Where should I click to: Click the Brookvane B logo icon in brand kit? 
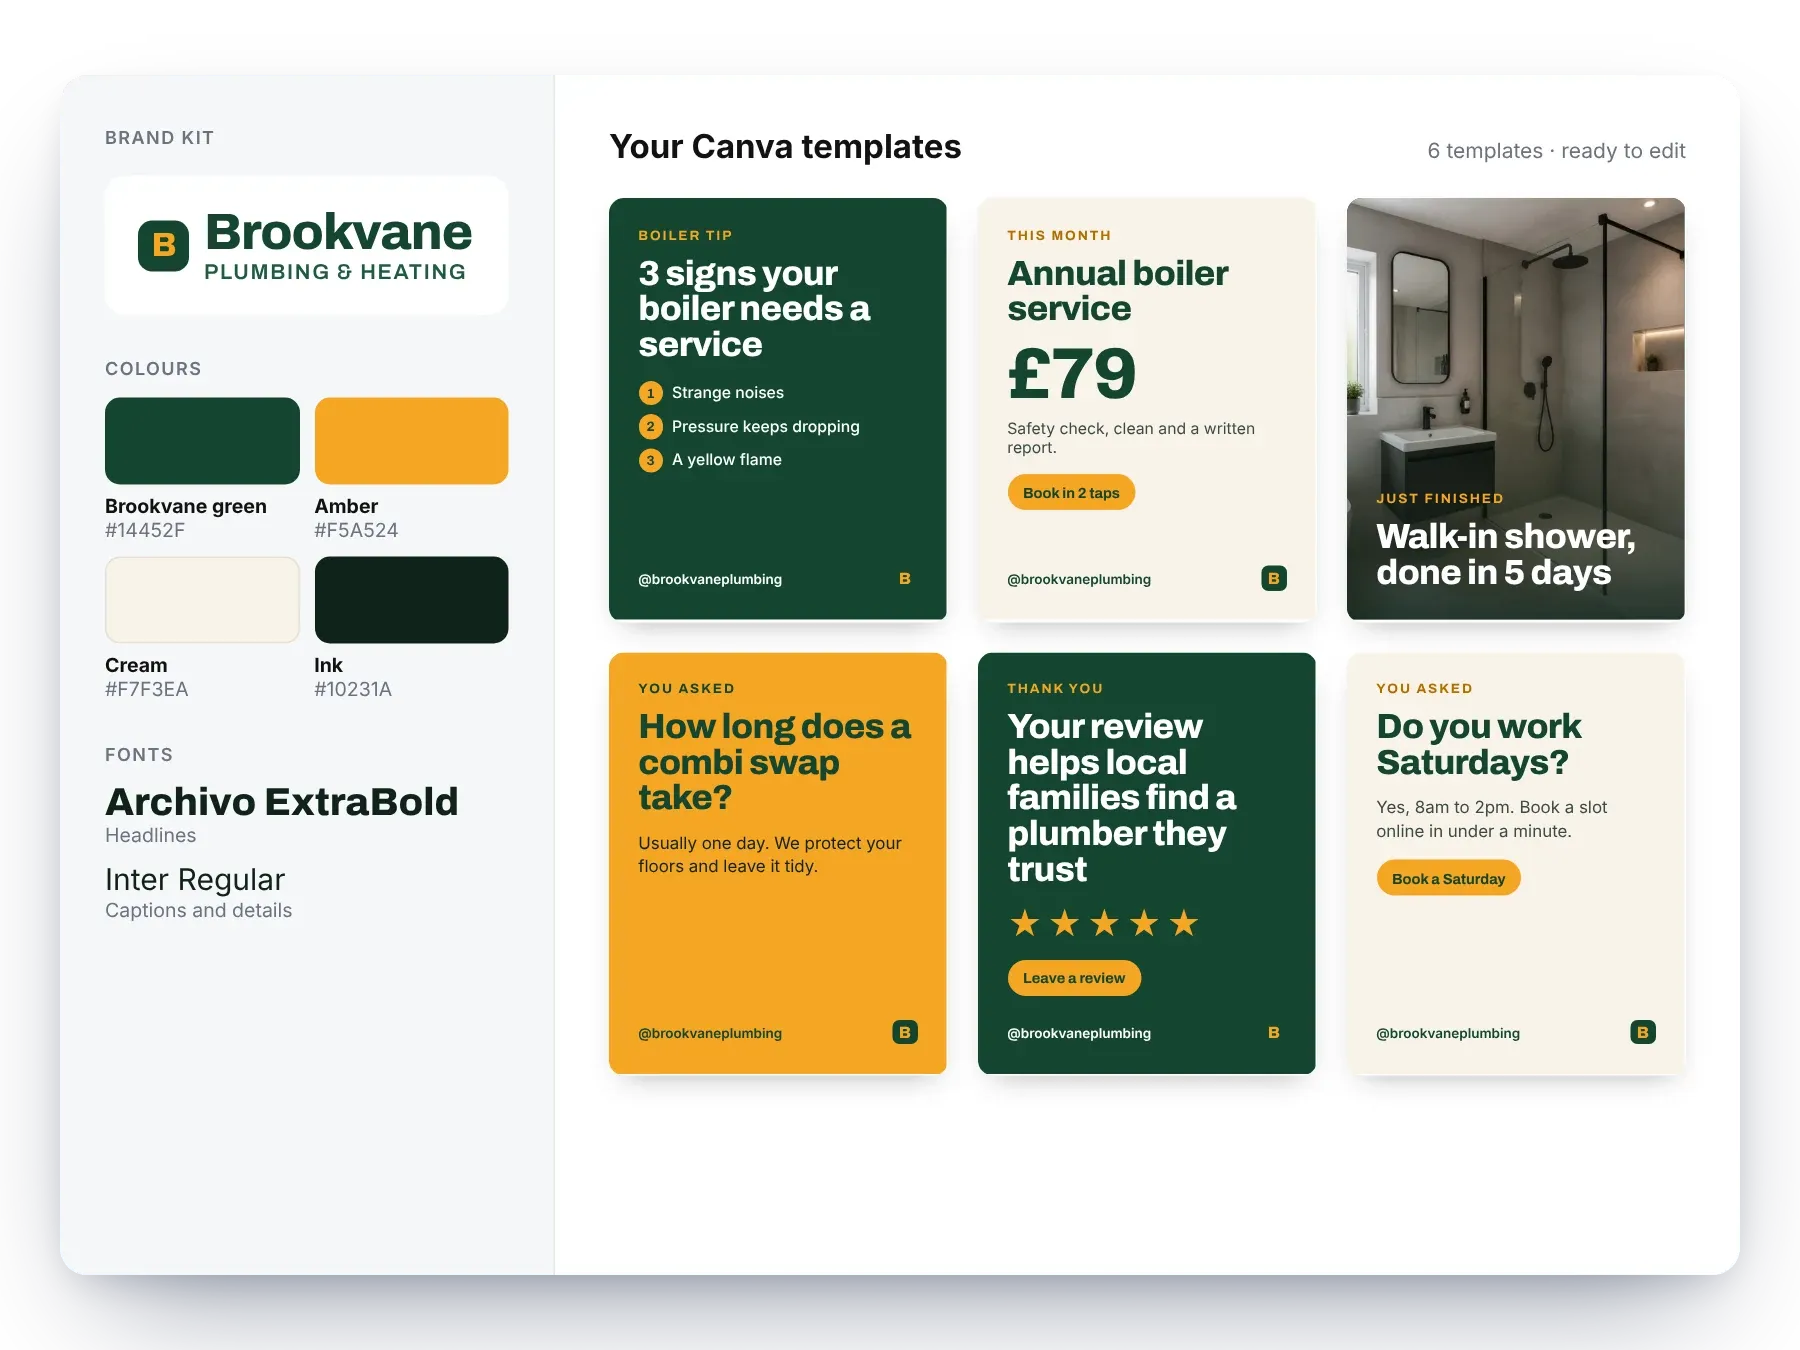pos(163,246)
